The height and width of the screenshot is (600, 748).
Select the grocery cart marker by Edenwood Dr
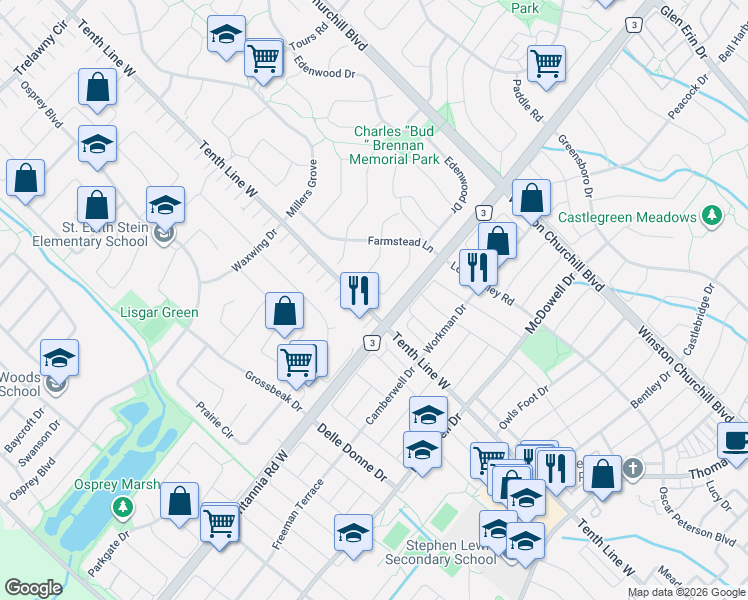coord(263,60)
